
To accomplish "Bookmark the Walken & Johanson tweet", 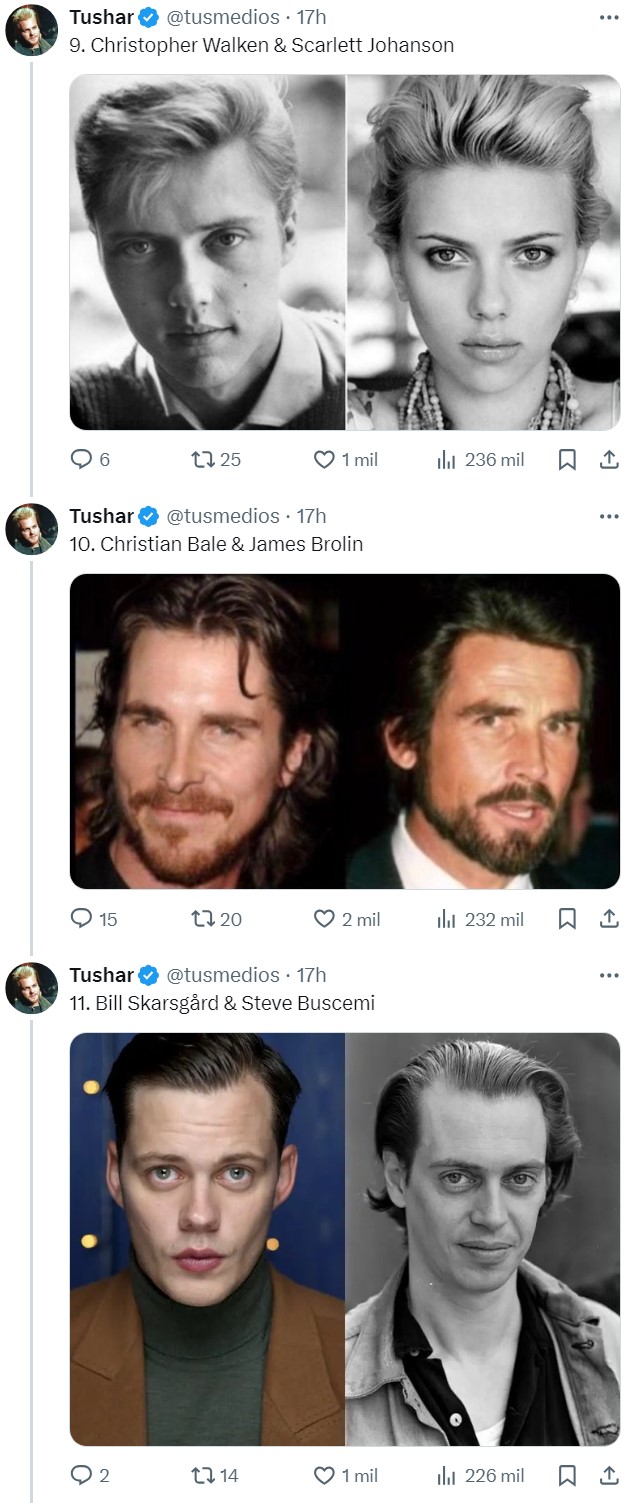I will click(567, 460).
